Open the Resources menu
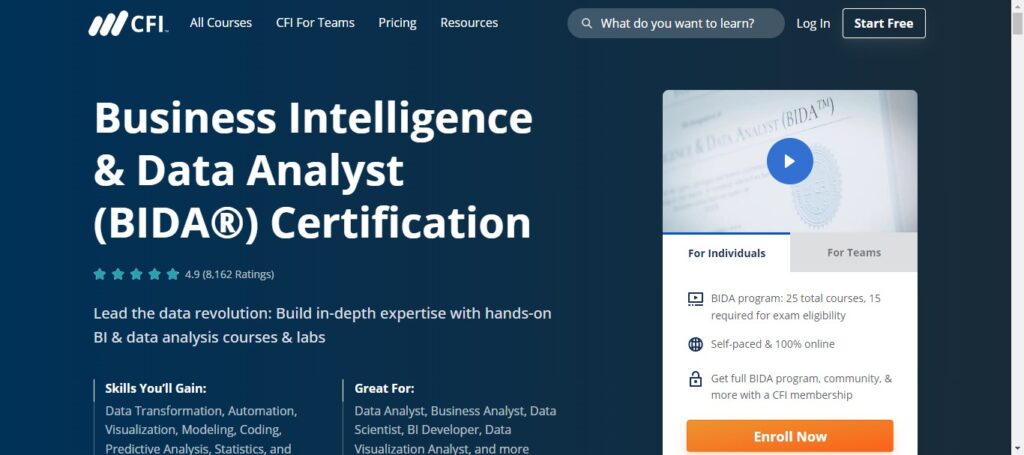The width and height of the screenshot is (1024, 455). 469,23
